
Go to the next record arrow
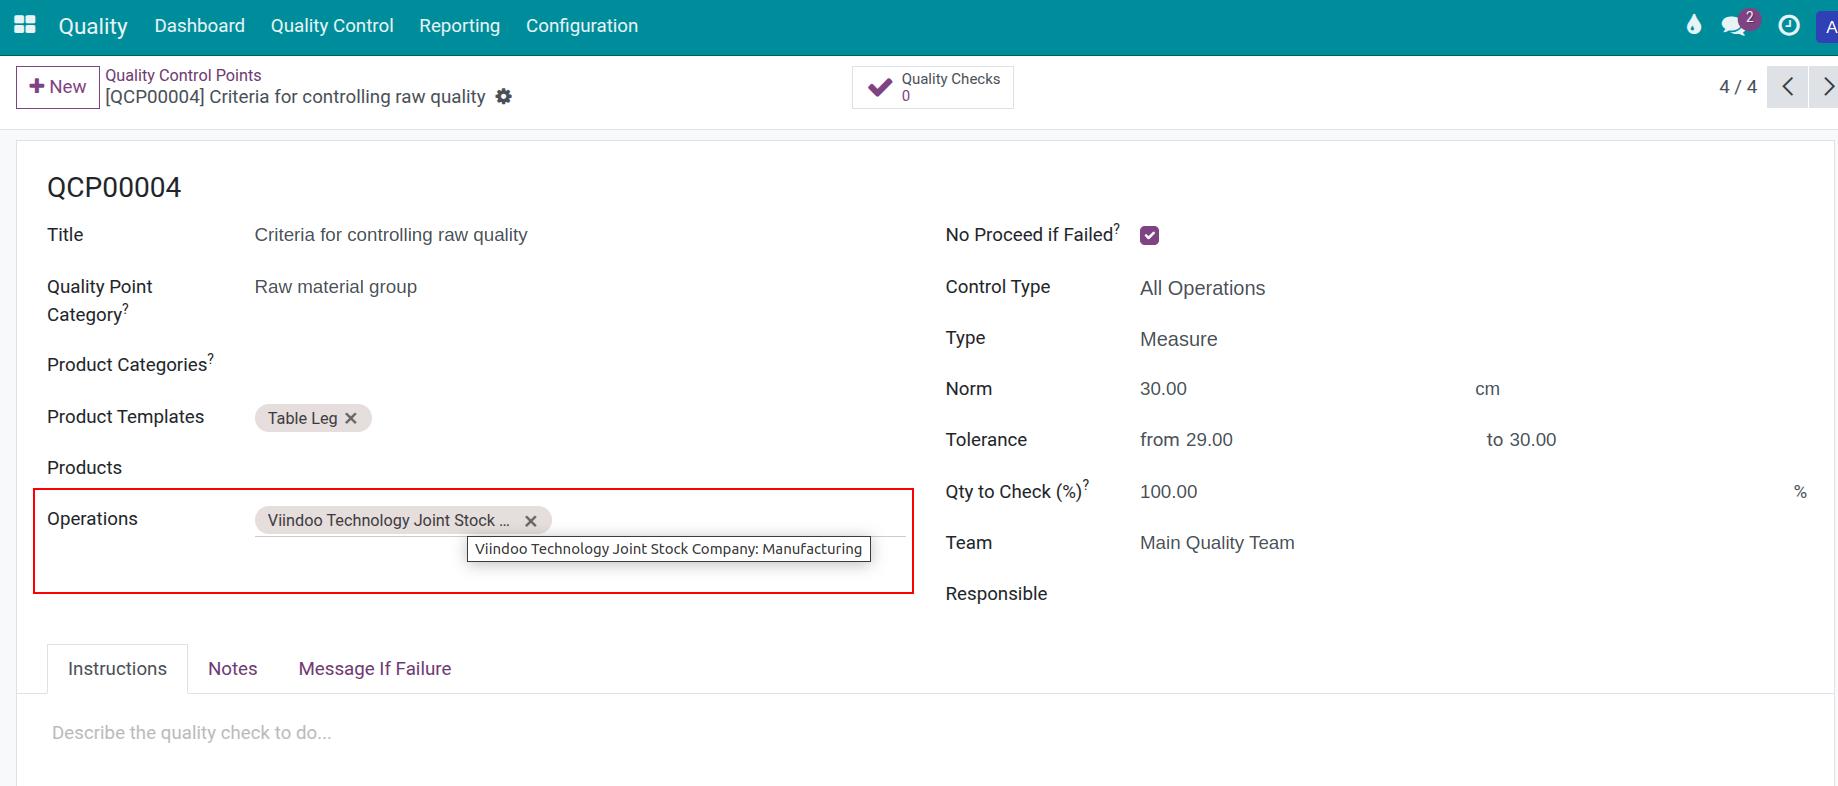(1826, 87)
